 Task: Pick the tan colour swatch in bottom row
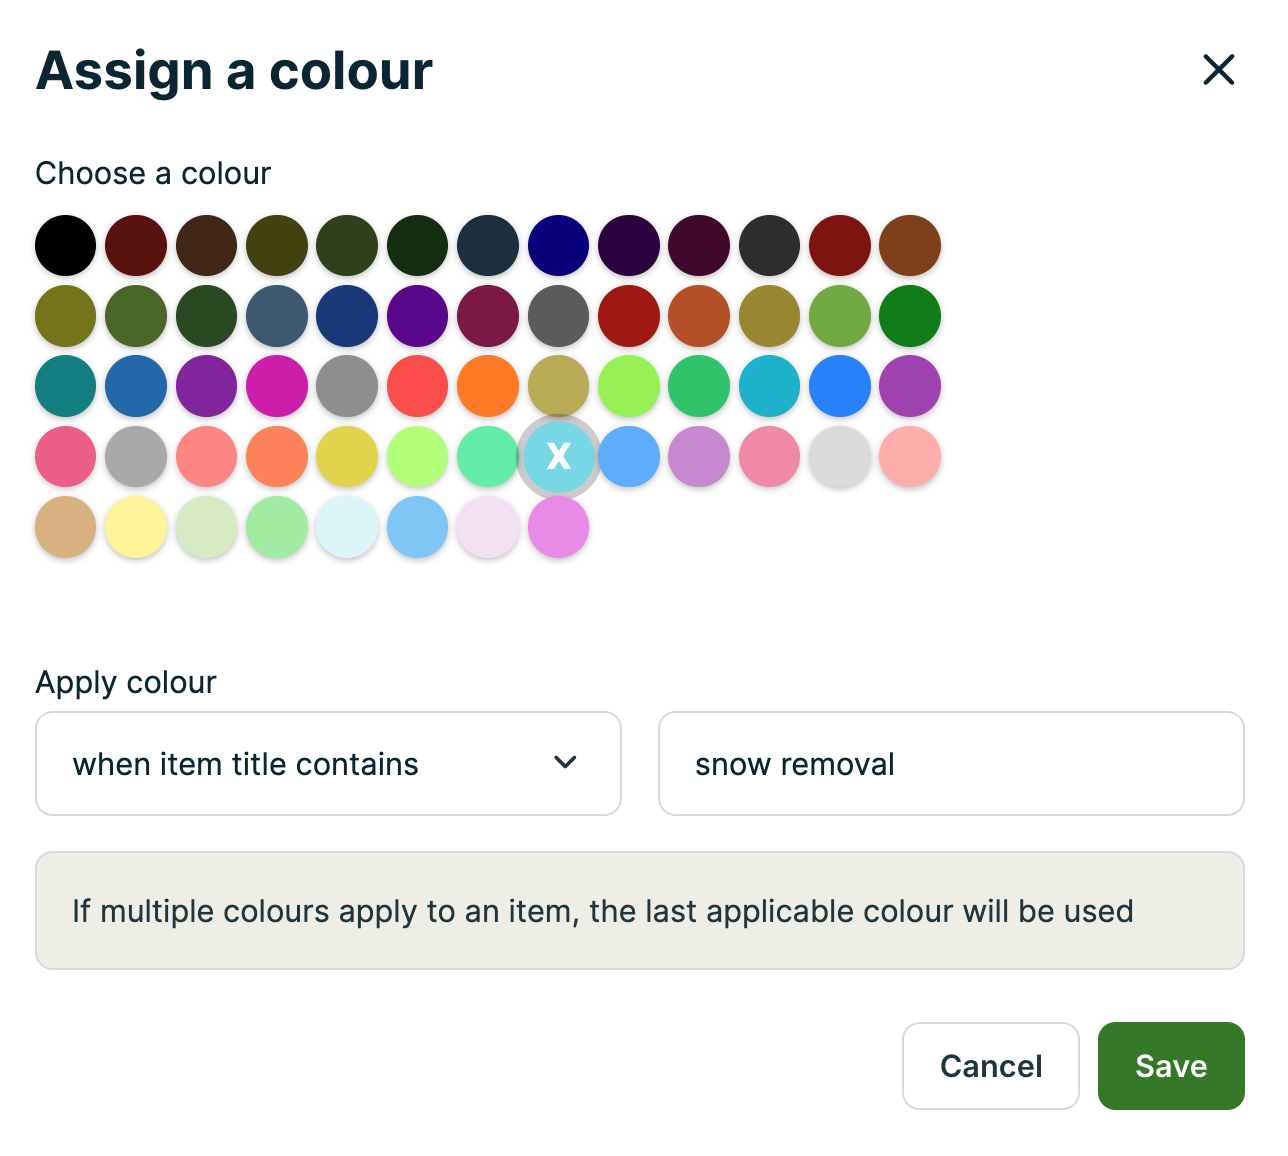coord(65,527)
